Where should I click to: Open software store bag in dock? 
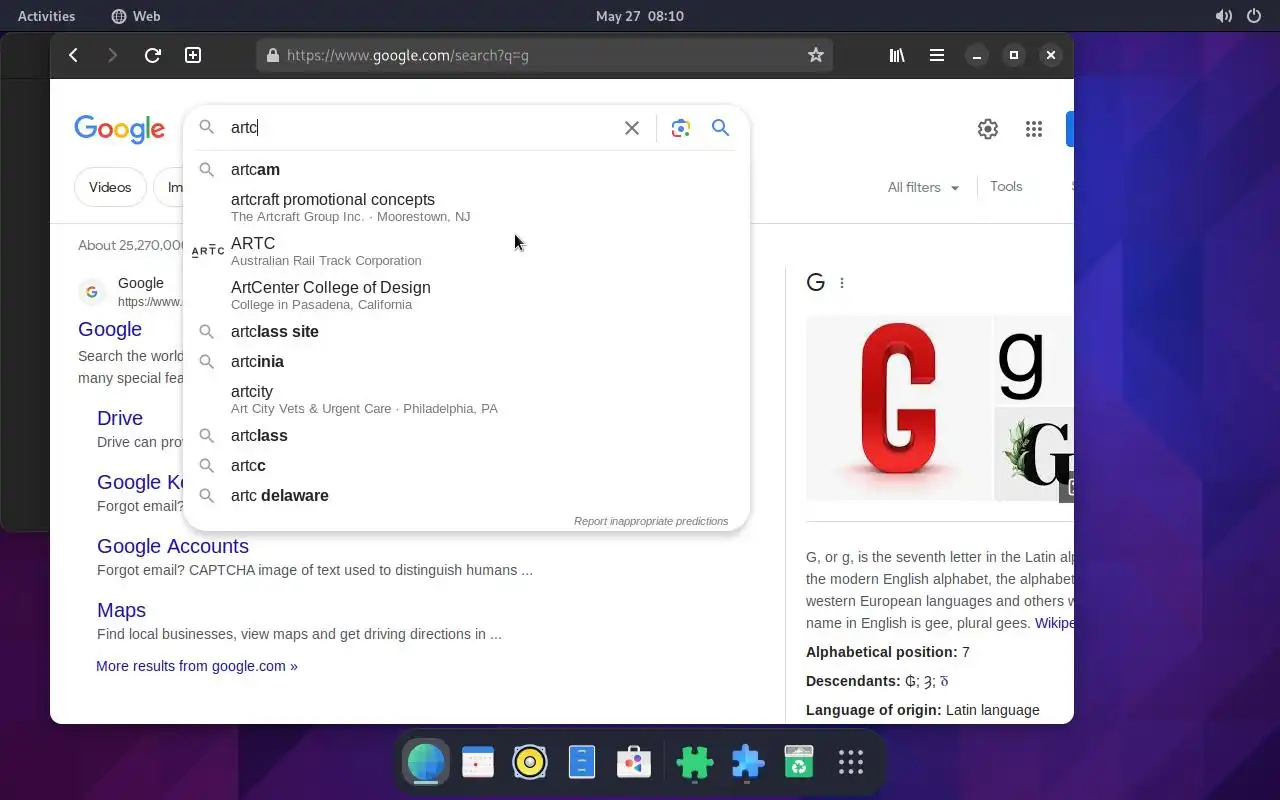(634, 763)
